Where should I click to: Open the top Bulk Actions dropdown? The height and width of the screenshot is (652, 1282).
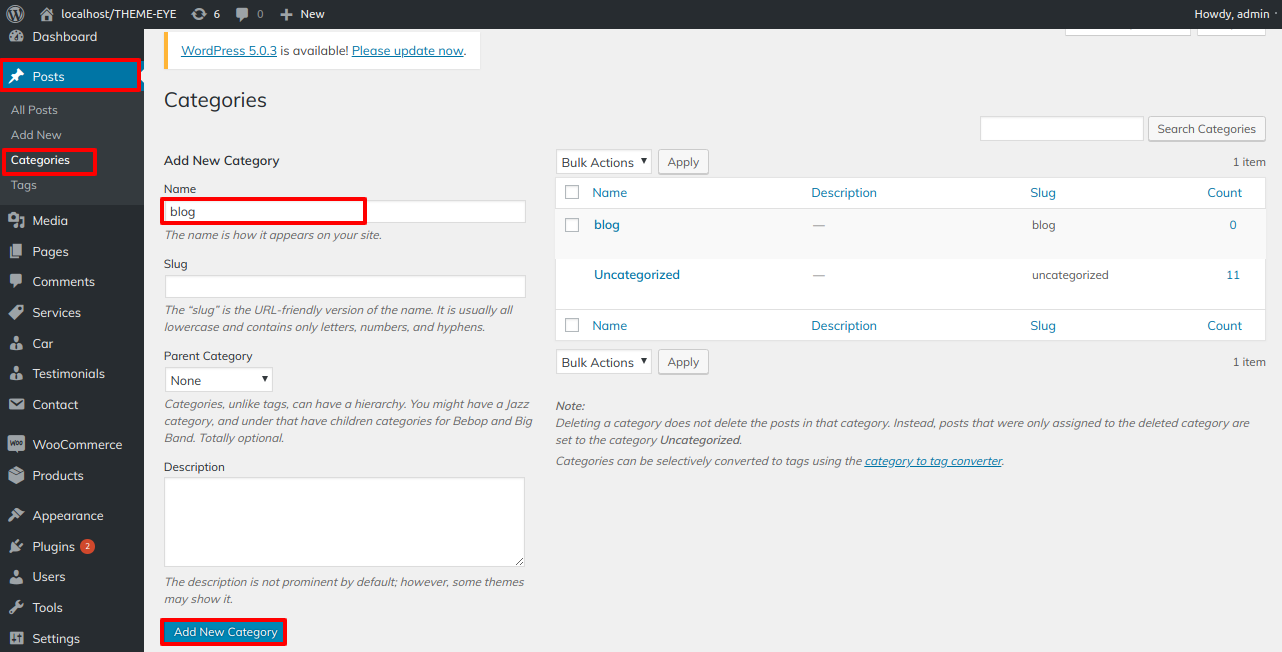pyautogui.click(x=604, y=162)
